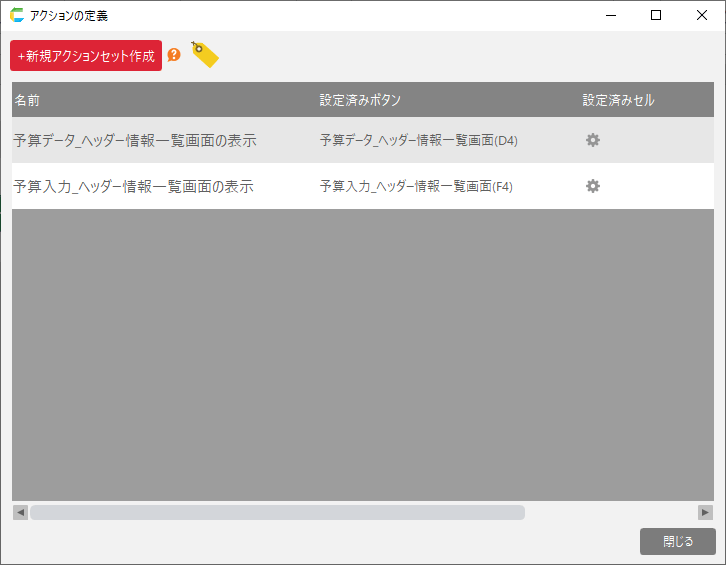Select 予算データ_ヘッダー情報一覧画面の表示 action name

coord(135,141)
